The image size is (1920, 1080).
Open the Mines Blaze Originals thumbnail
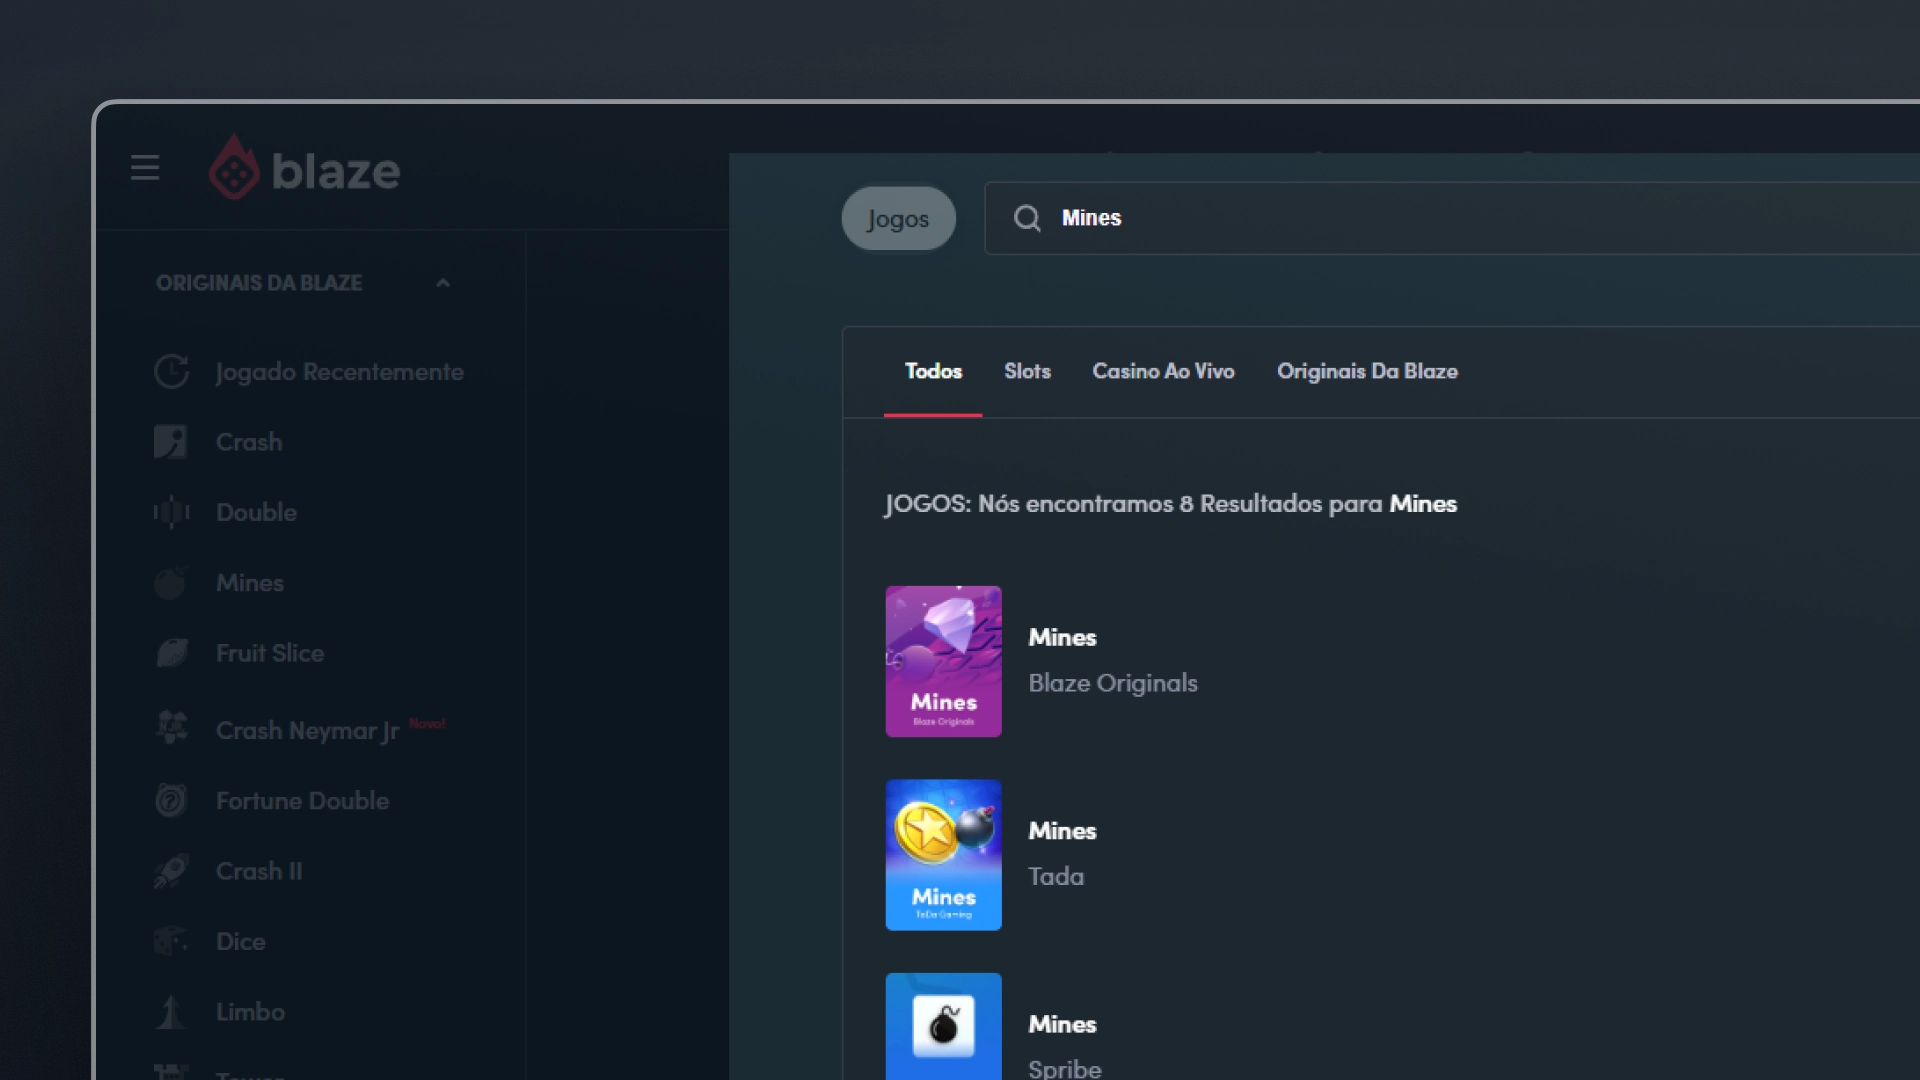(x=943, y=661)
